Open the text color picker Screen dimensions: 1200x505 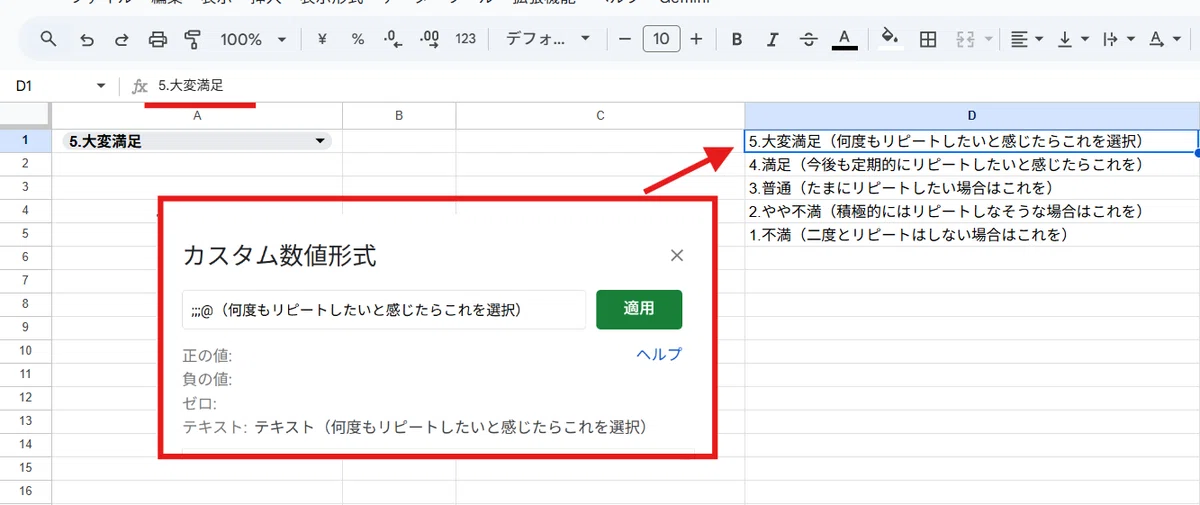tap(845, 40)
